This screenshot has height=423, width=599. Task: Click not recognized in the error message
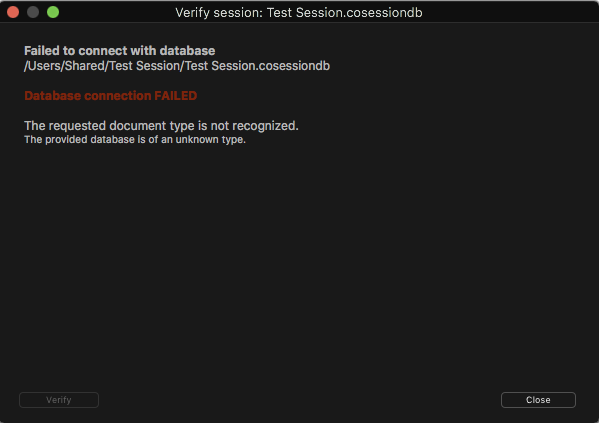(x=254, y=126)
